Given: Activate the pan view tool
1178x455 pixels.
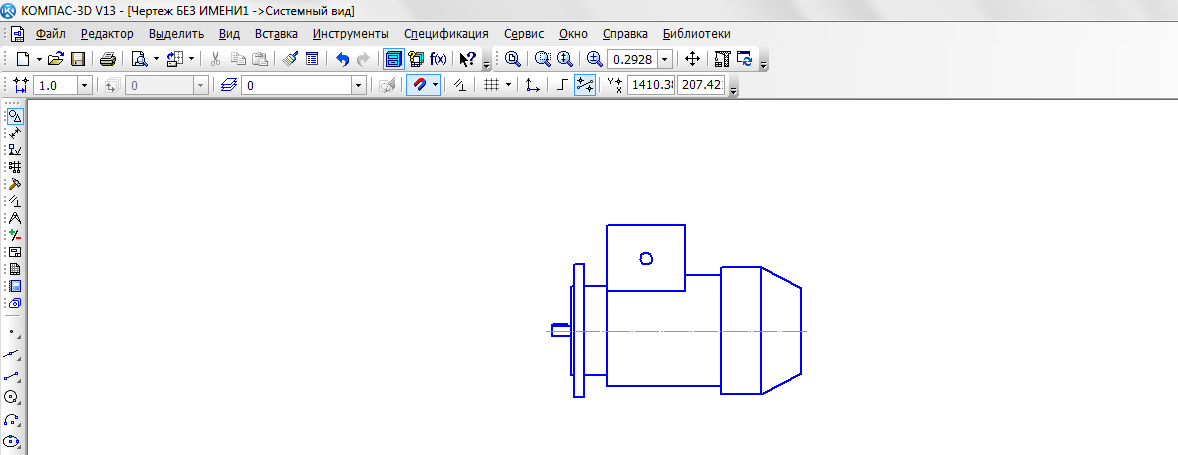Looking at the screenshot, I should point(693,59).
